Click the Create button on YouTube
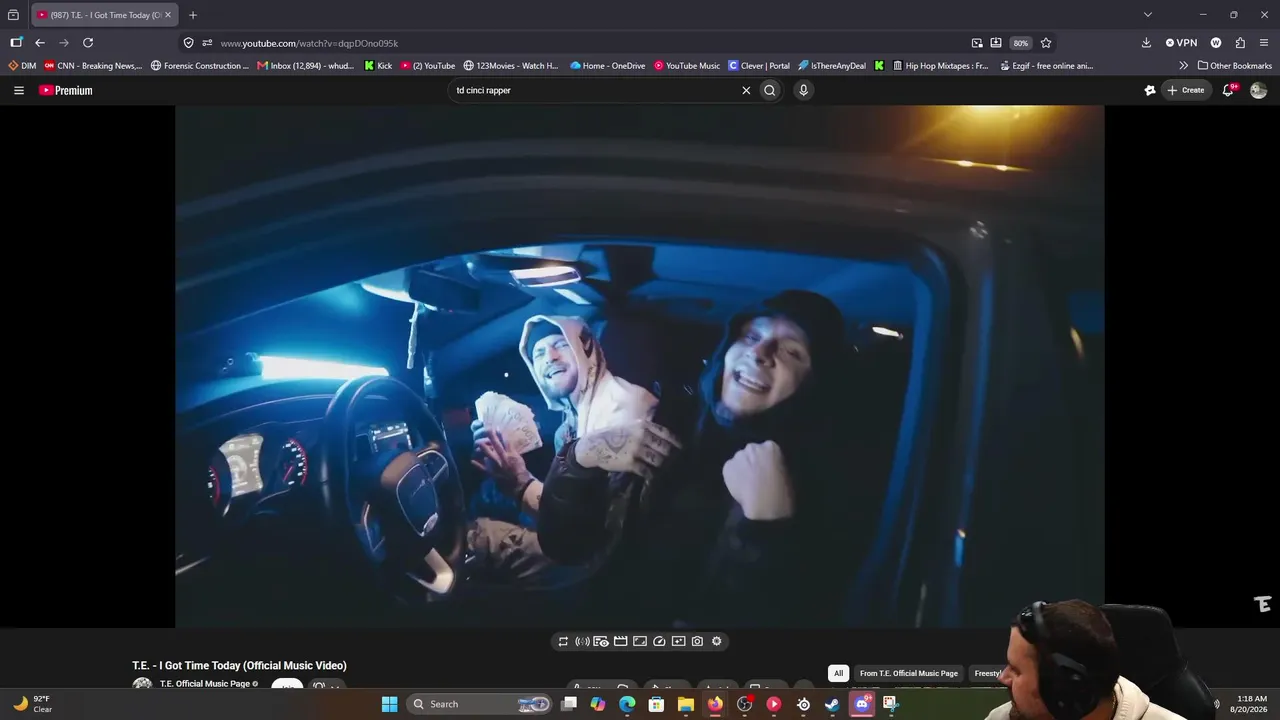 1186,90
